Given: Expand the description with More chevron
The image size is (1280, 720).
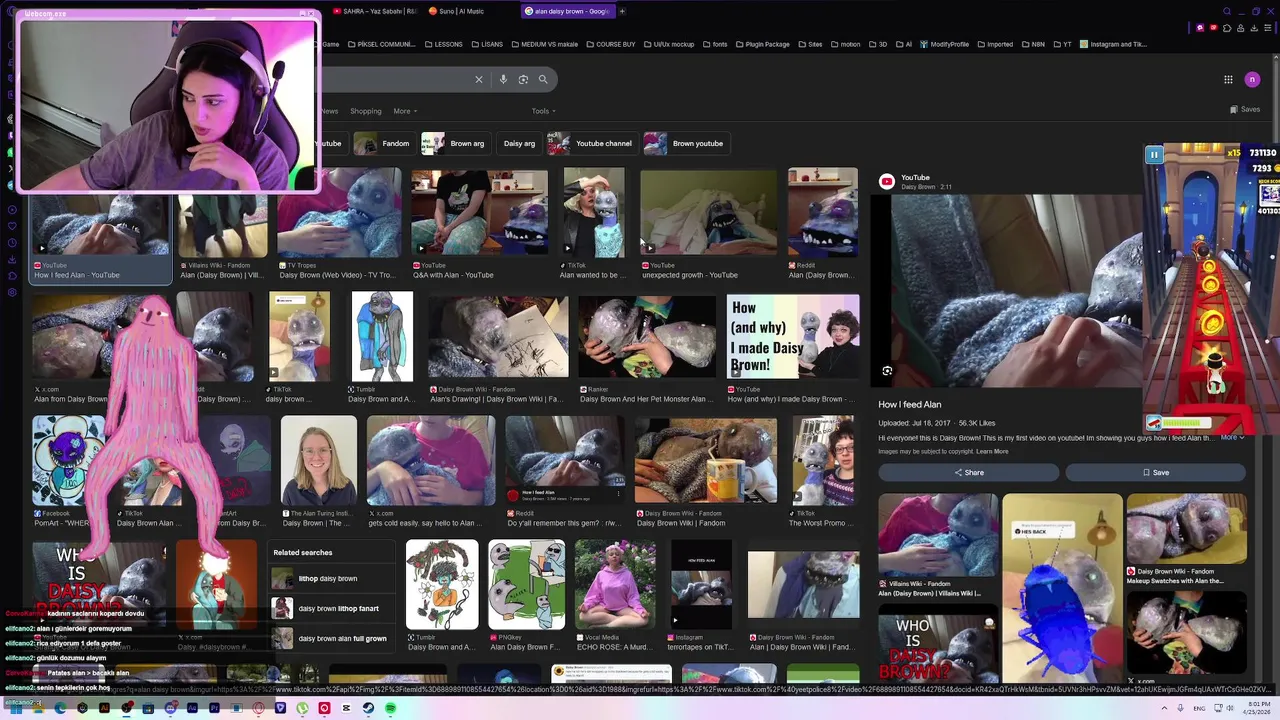Looking at the screenshot, I should [1232, 437].
